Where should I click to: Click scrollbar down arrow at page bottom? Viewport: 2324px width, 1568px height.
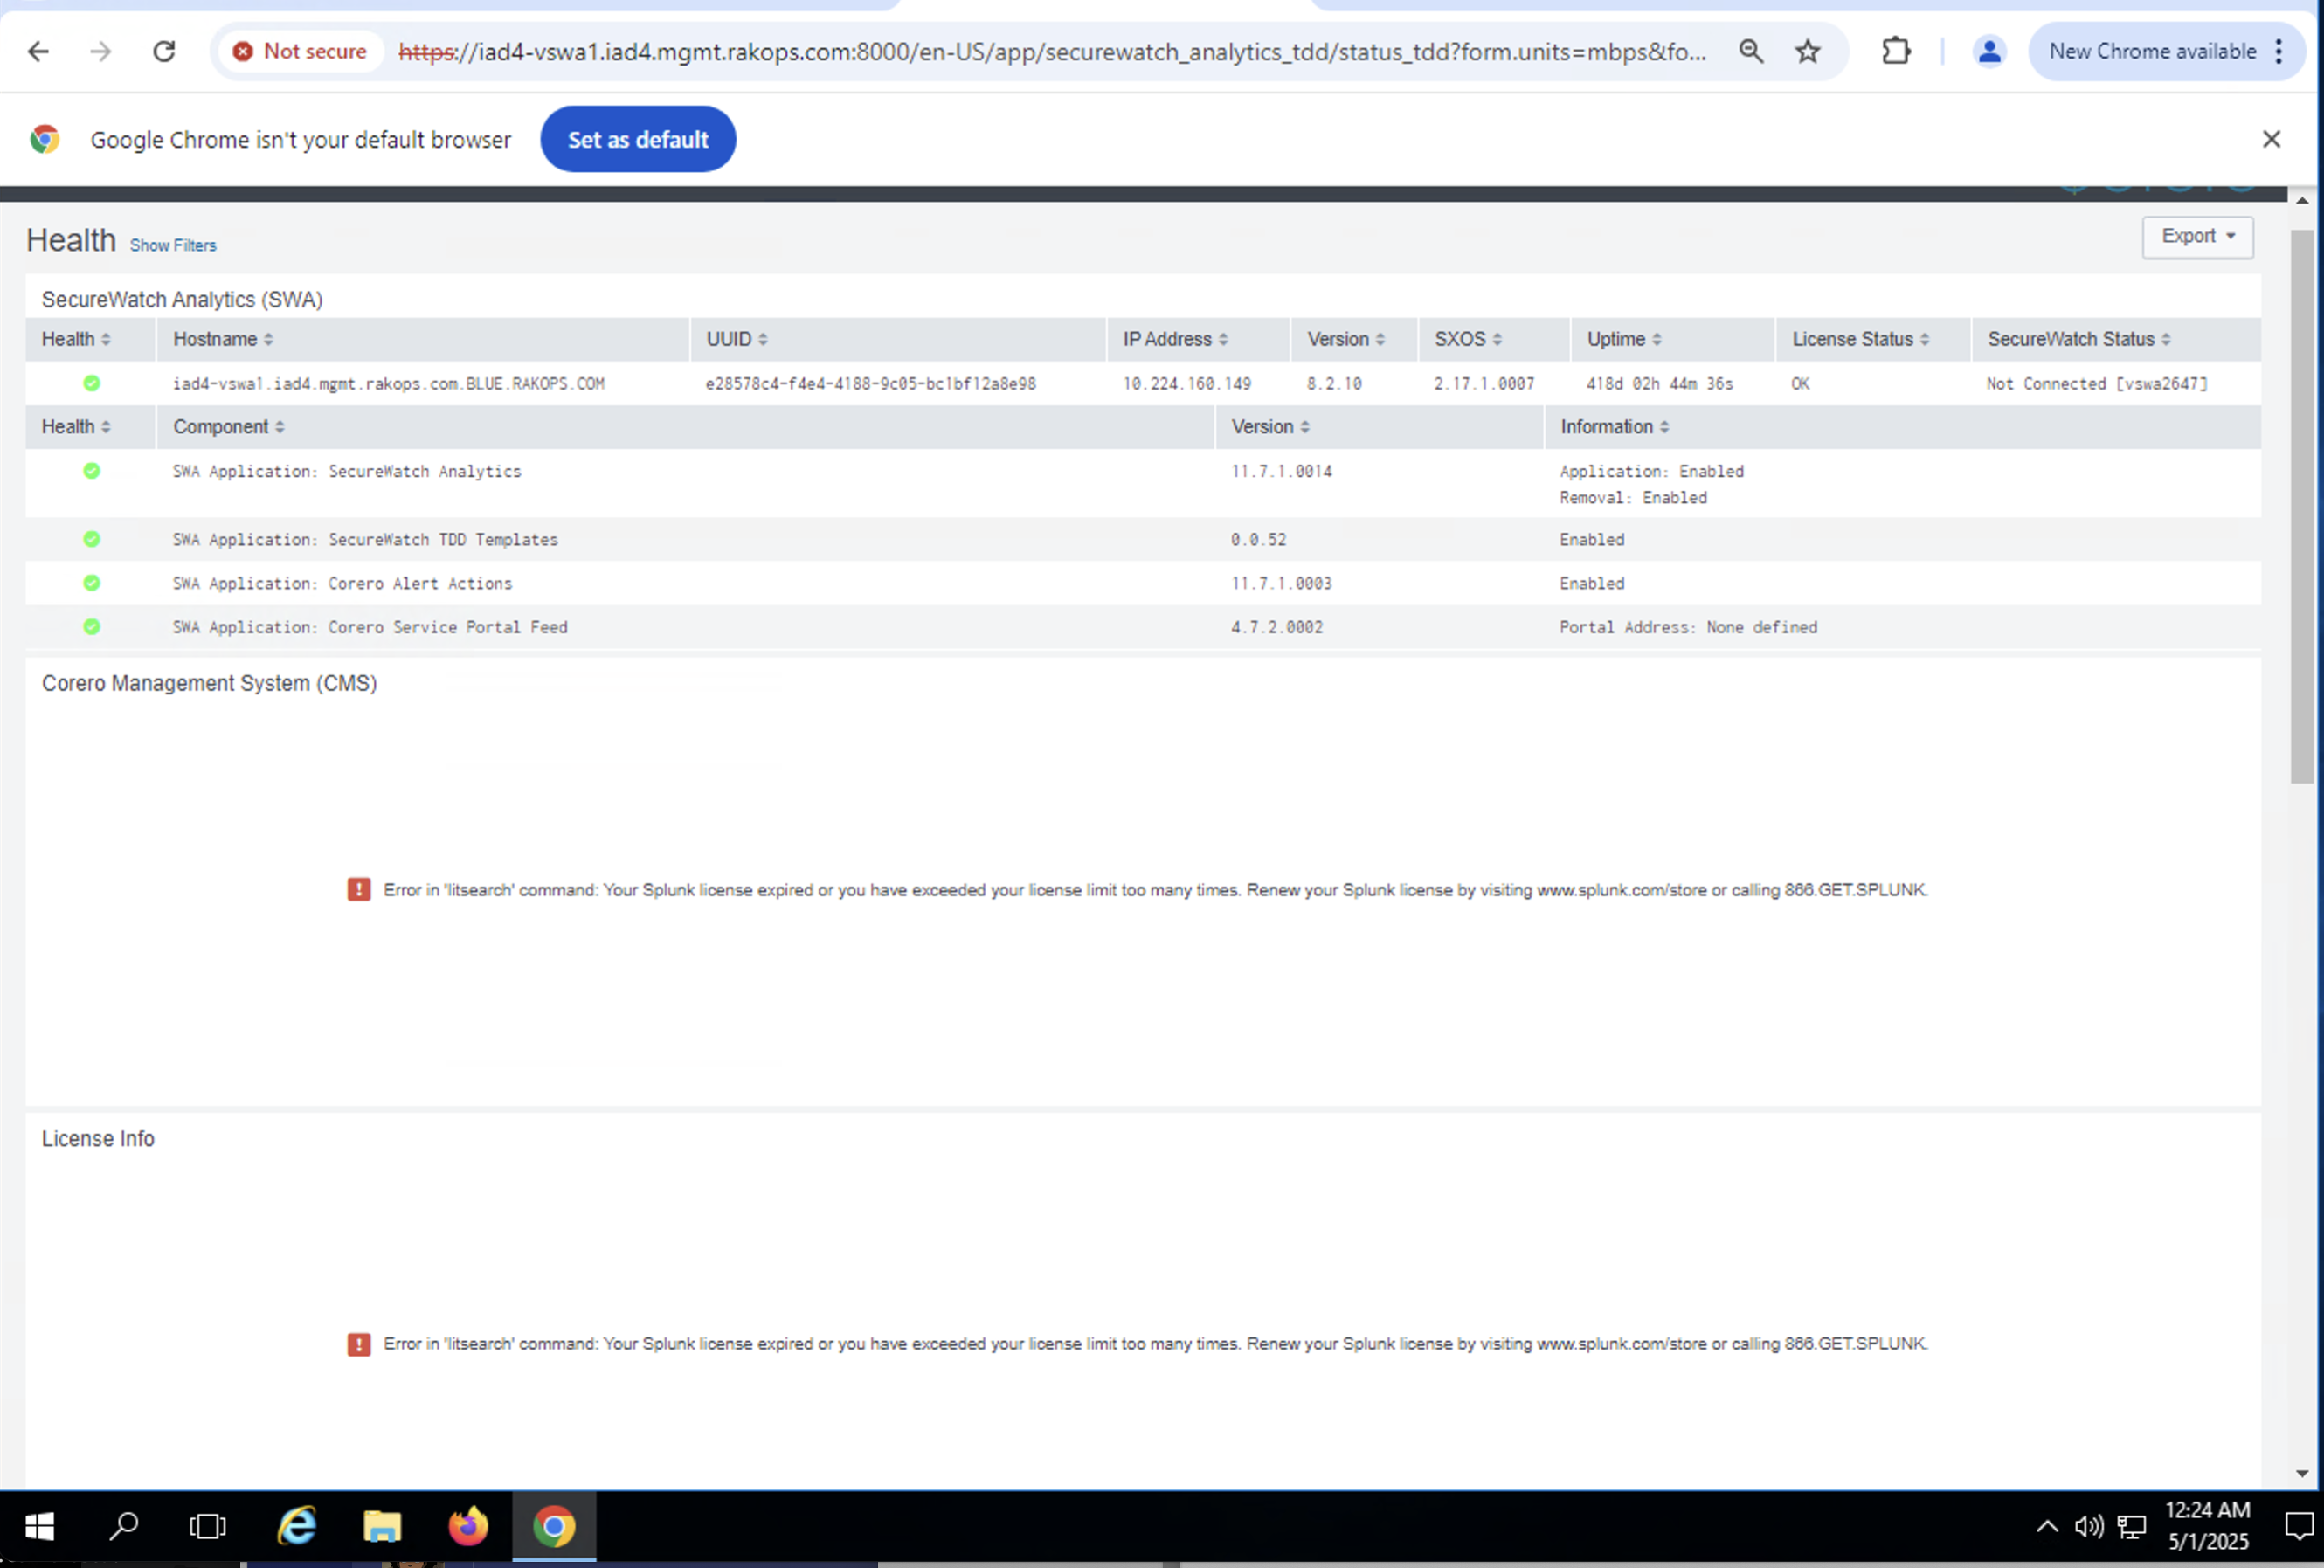coord(2302,1473)
